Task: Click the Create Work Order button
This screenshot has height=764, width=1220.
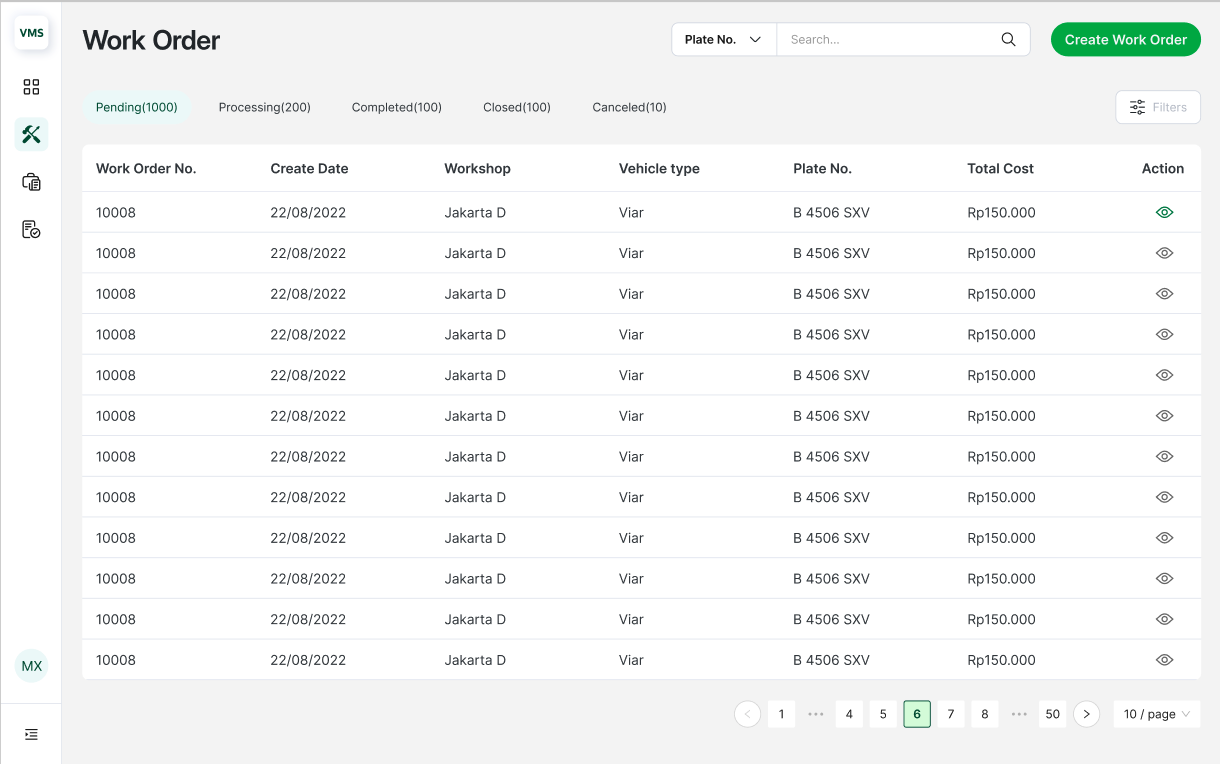Action: (1125, 40)
